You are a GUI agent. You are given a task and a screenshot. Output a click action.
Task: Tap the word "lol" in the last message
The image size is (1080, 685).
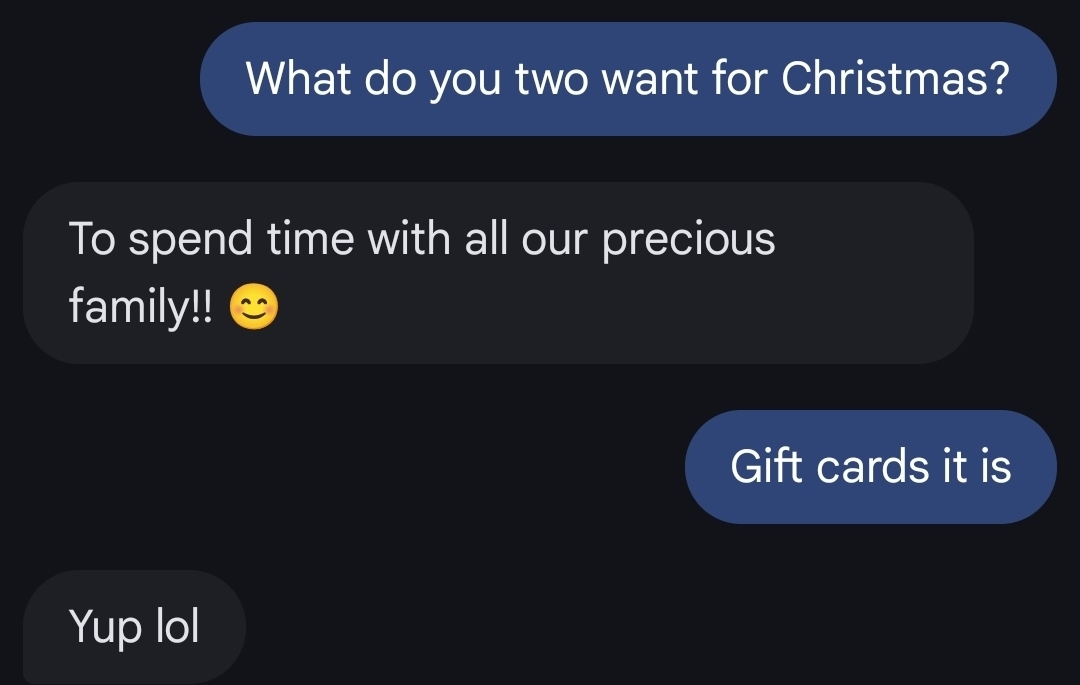point(177,627)
